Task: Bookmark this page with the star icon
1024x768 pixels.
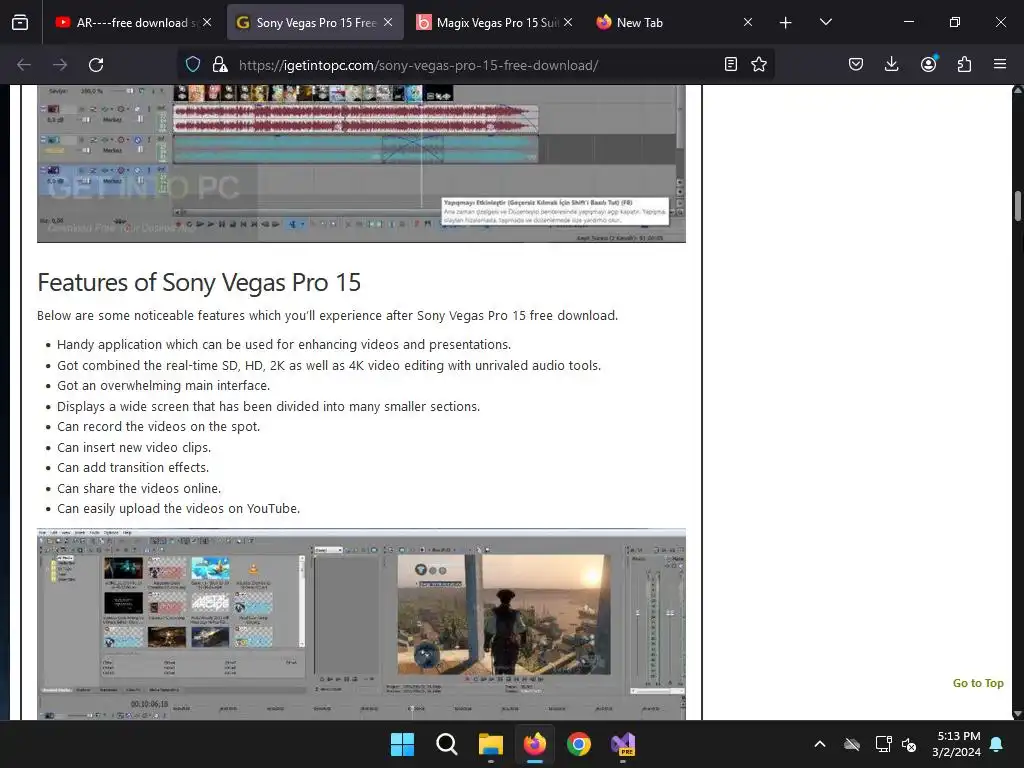Action: 759,64
